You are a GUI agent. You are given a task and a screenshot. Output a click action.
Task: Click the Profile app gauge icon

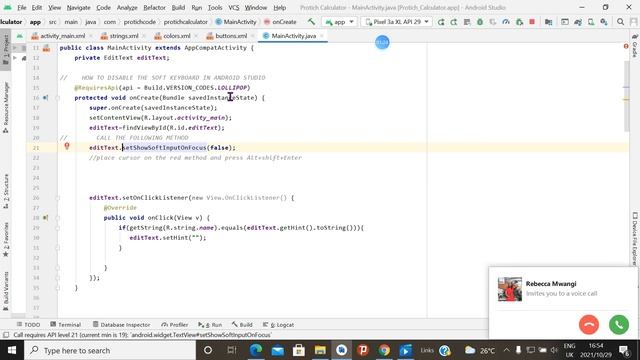pyautogui.click(x=506, y=22)
